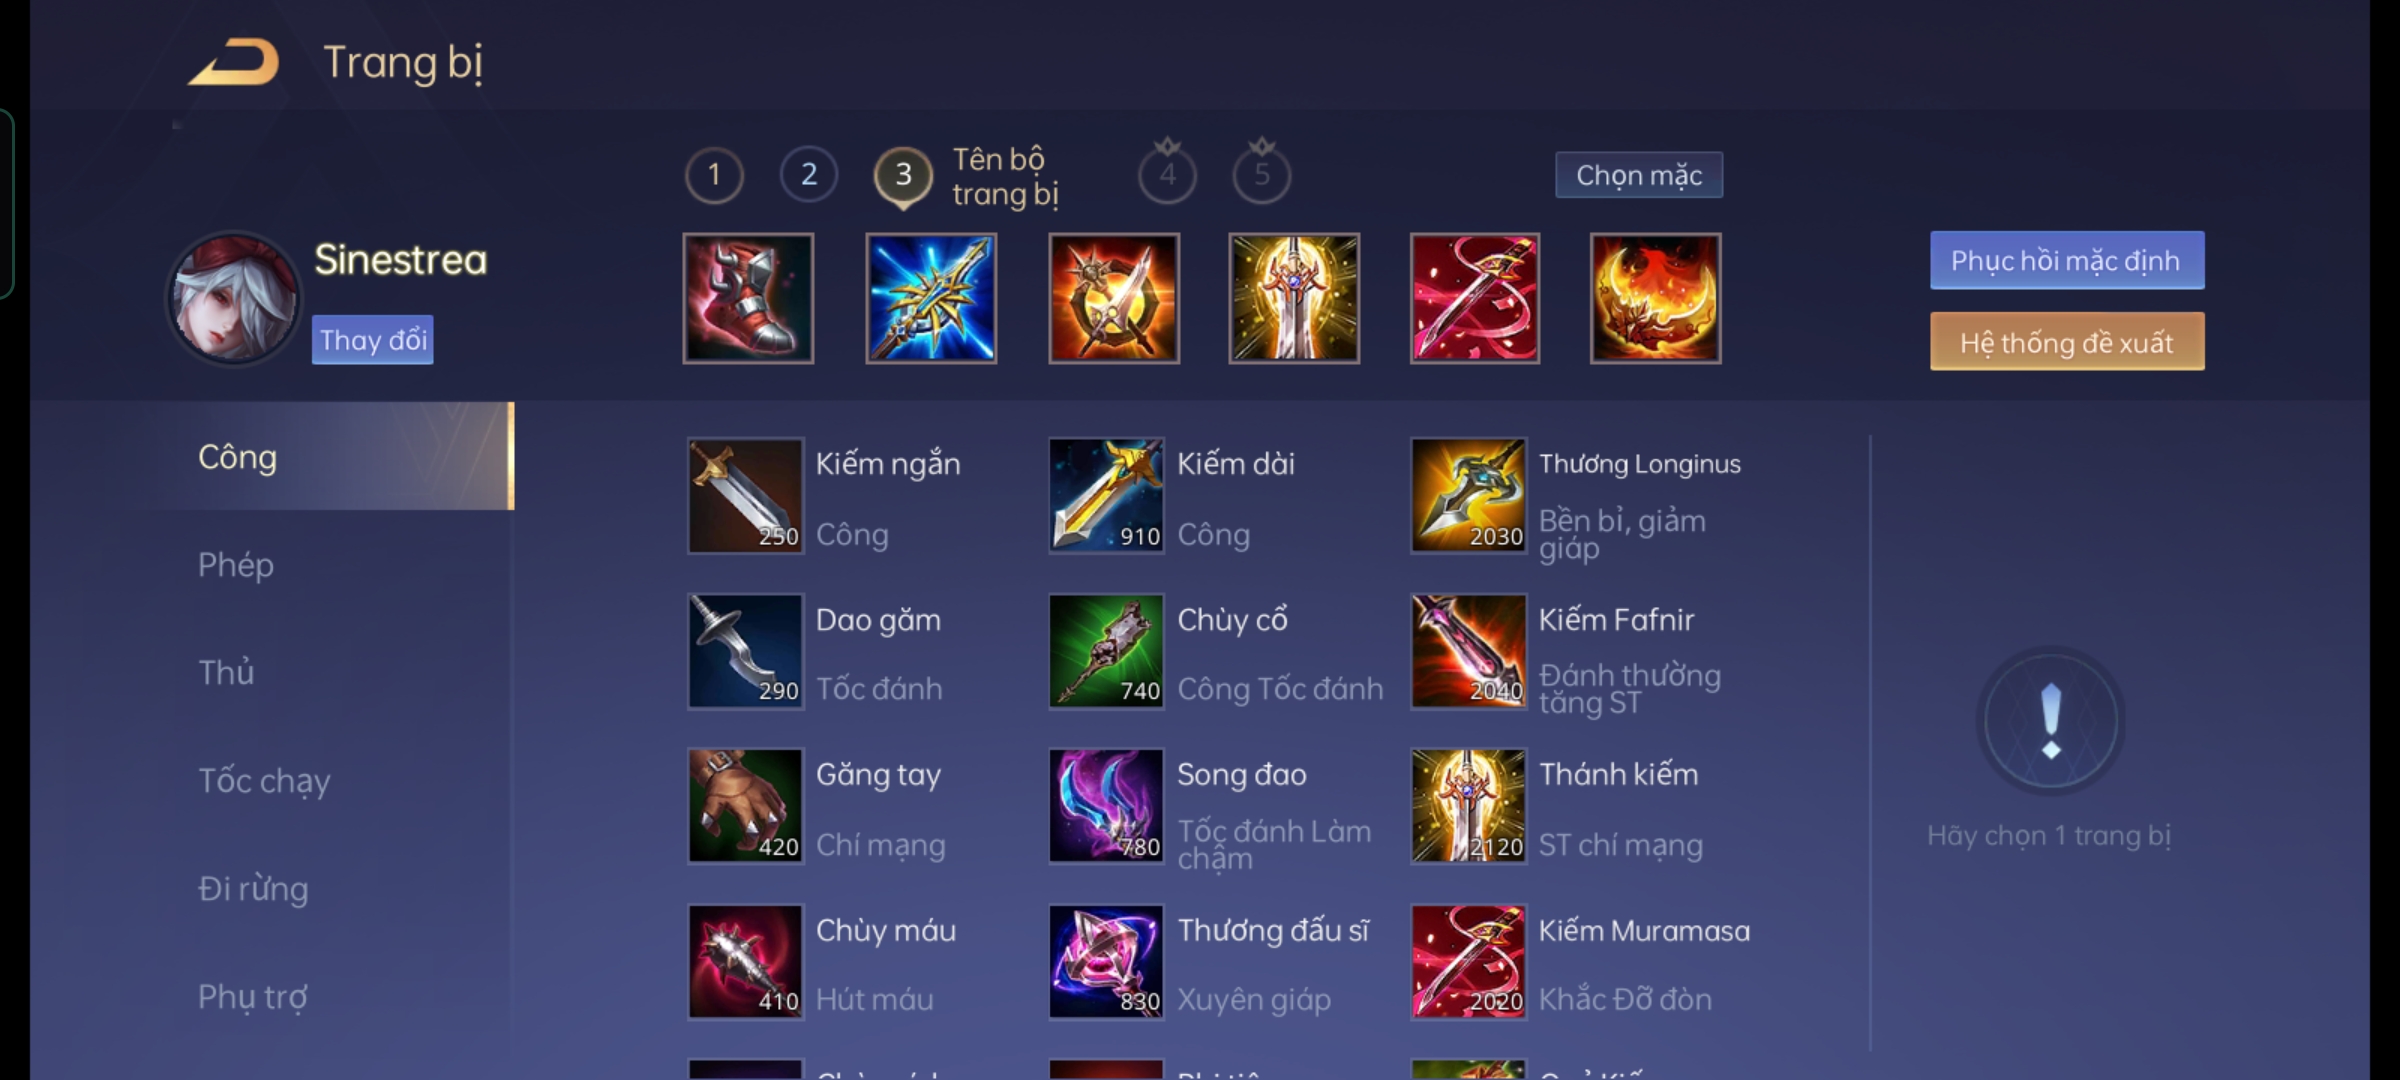This screenshot has width=2400, height=1080.
Task: Open the Thủ defense category
Action: (x=226, y=673)
